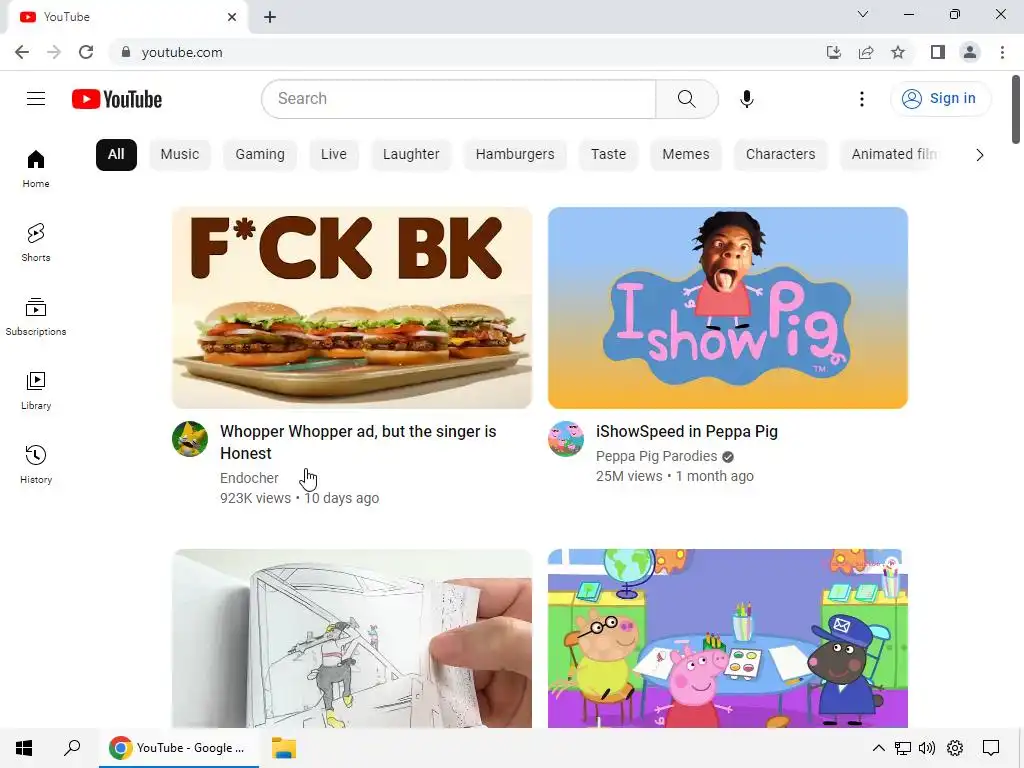This screenshot has height=768, width=1024.
Task: Open iShowSpeed in Peppa Pig title
Action: tap(686, 432)
